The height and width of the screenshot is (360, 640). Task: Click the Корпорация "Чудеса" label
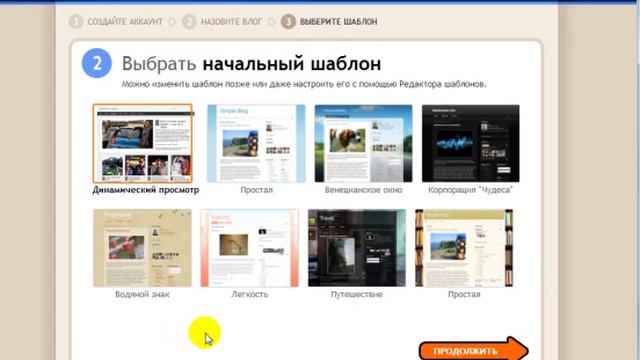470,190
